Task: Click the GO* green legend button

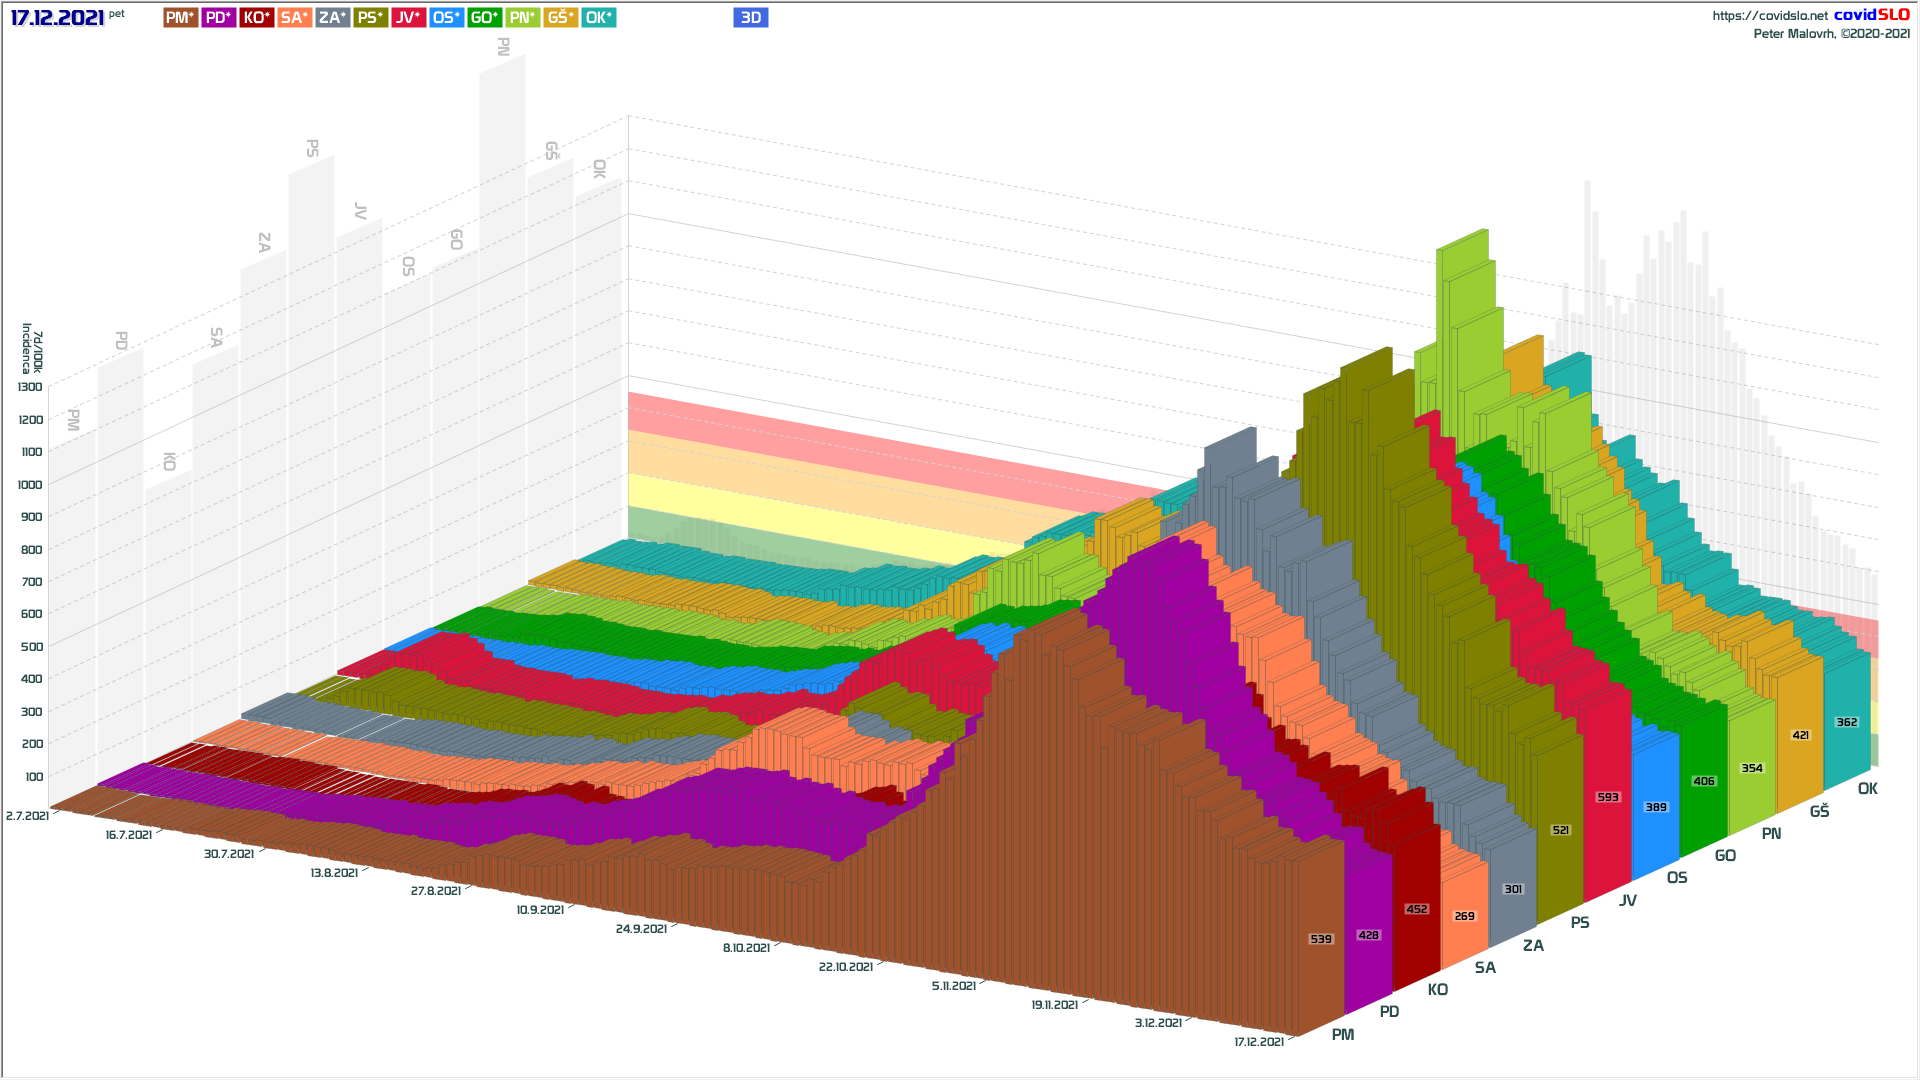Action: click(x=484, y=18)
